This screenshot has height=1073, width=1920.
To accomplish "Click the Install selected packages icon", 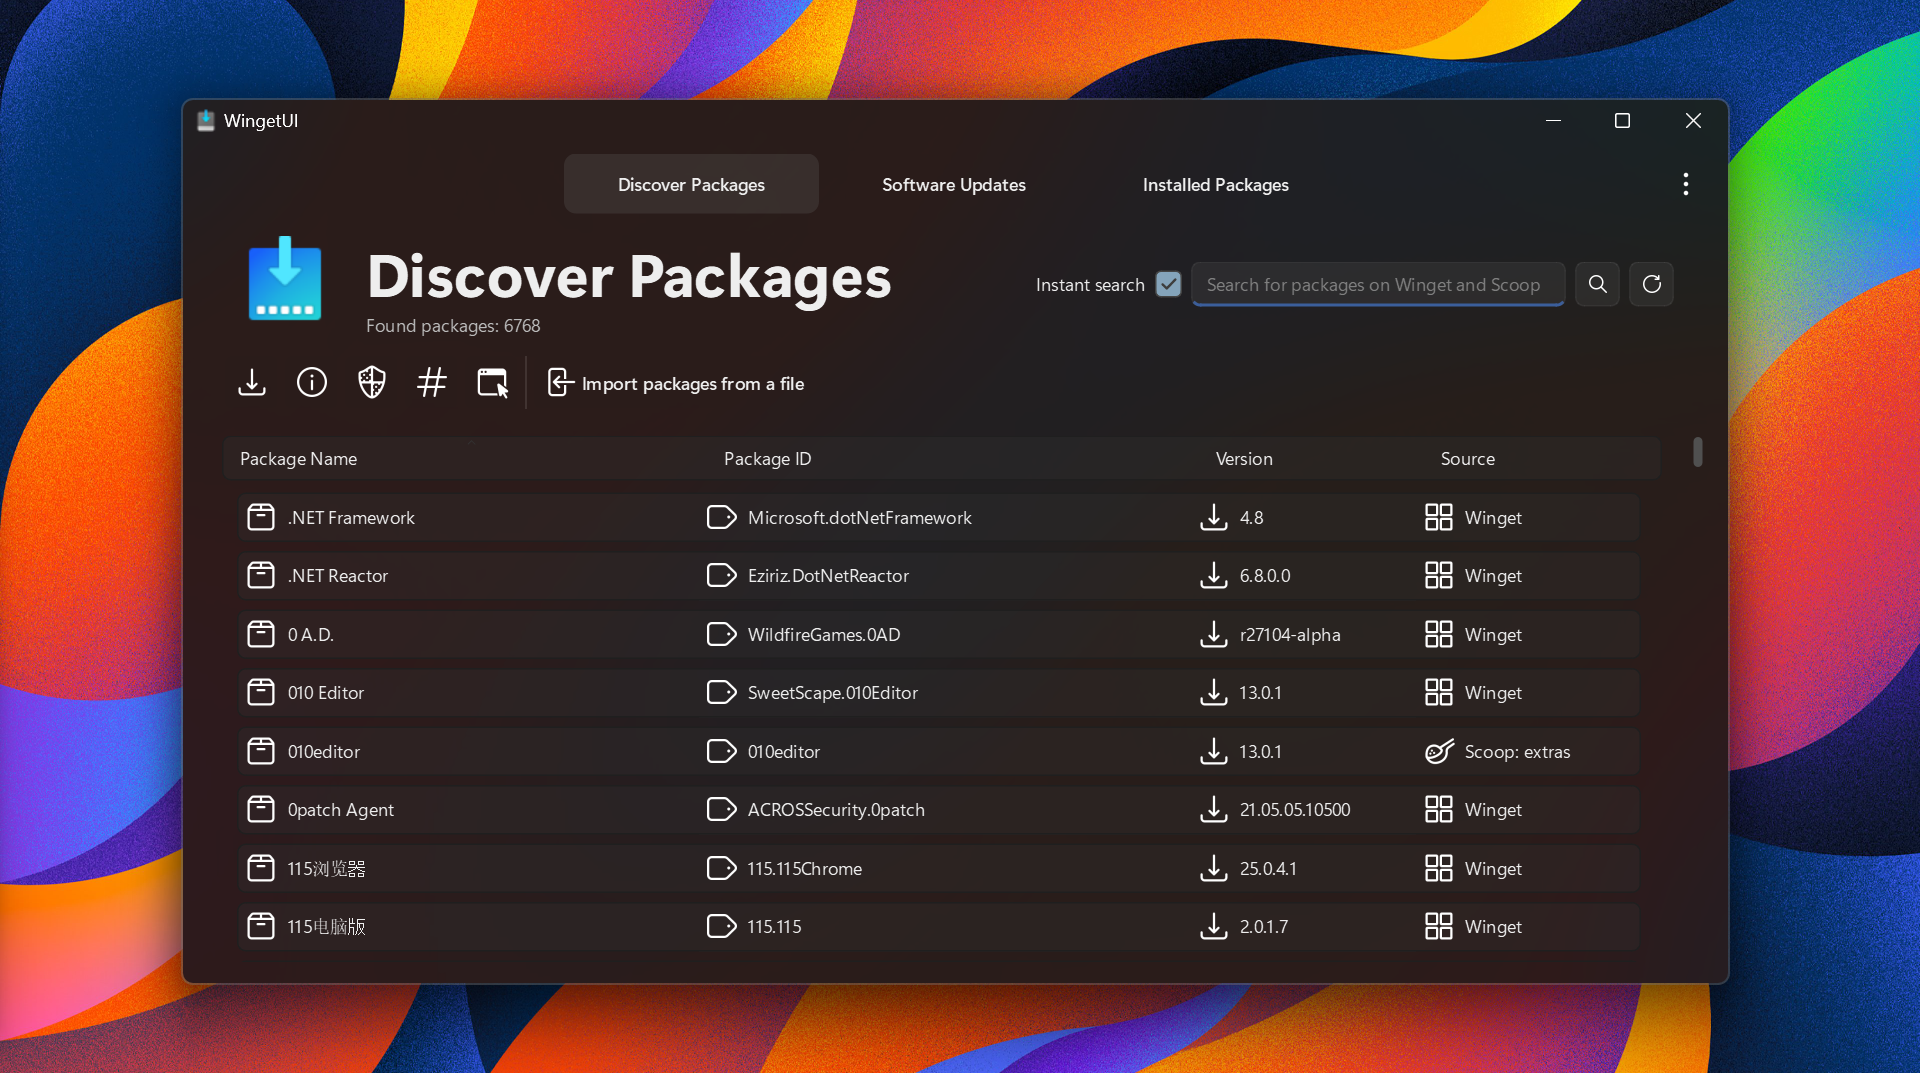I will tap(251, 382).
